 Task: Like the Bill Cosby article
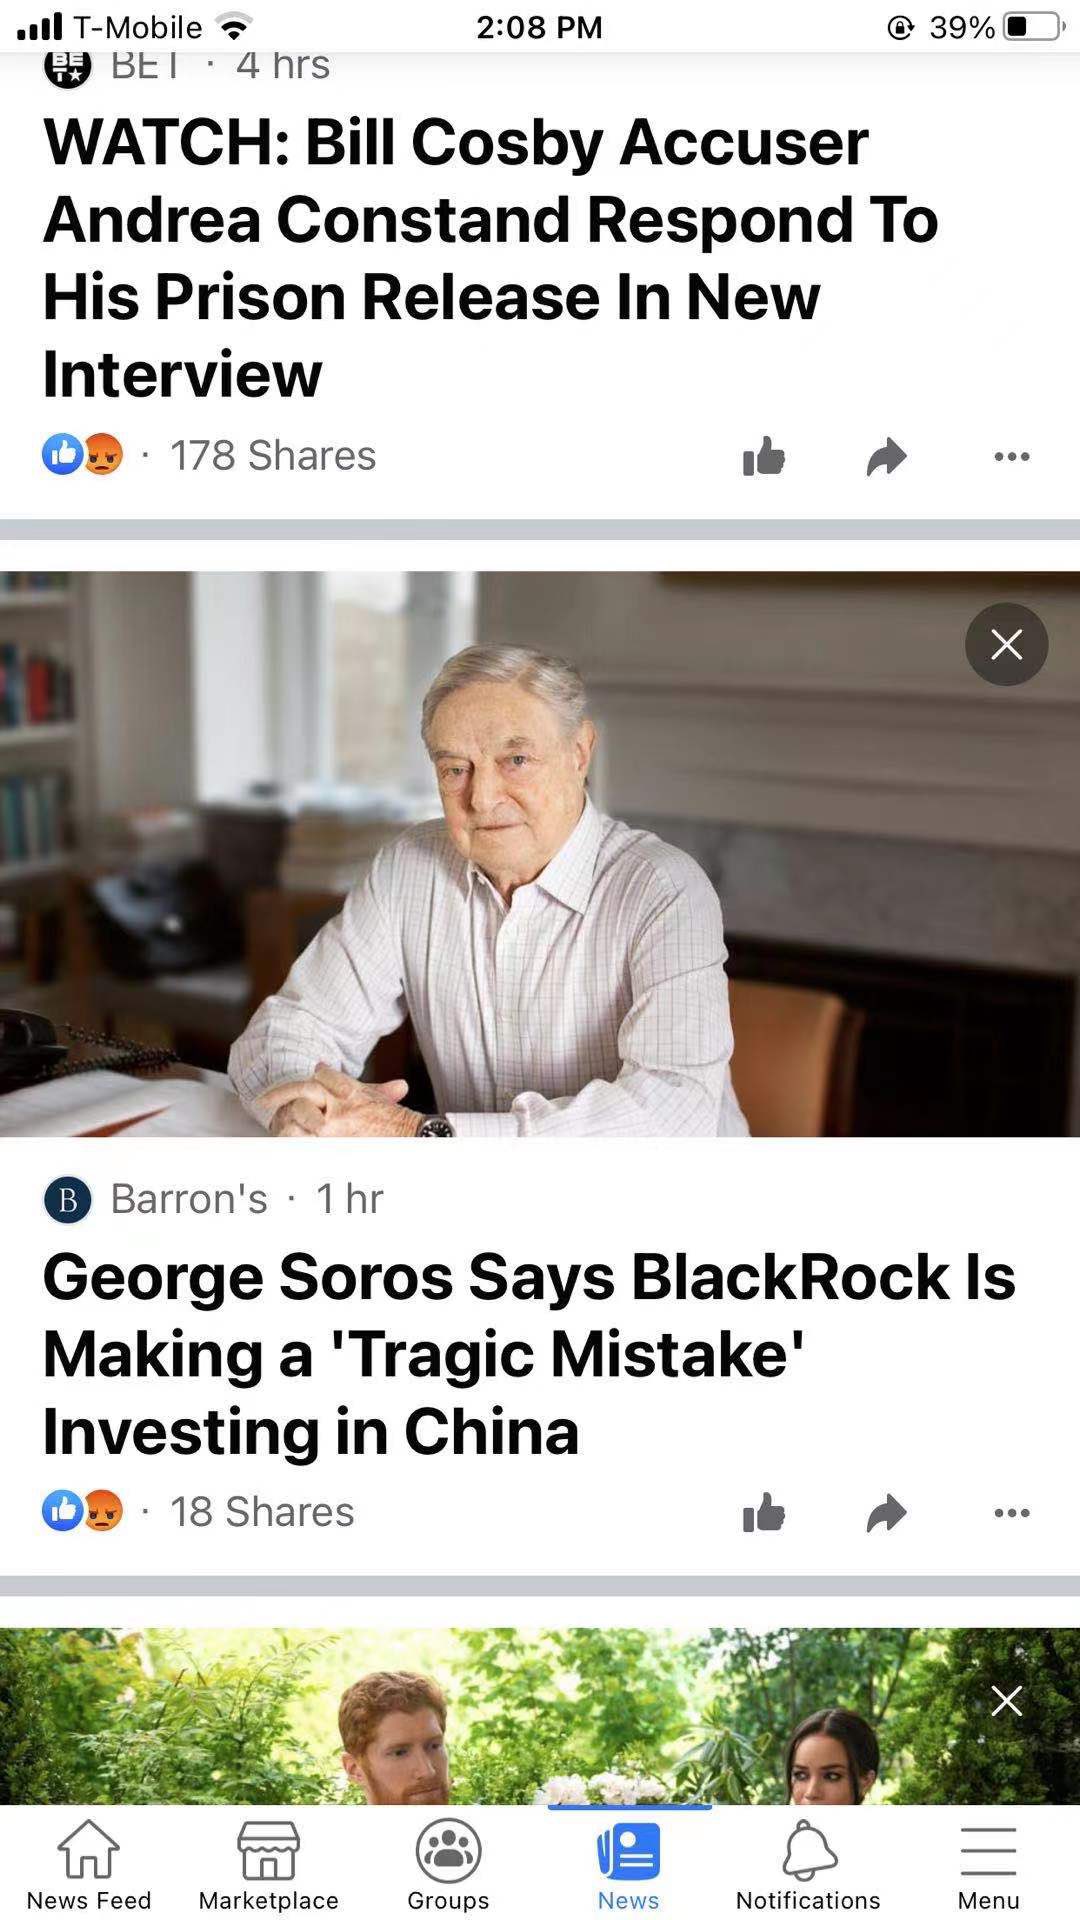[764, 456]
